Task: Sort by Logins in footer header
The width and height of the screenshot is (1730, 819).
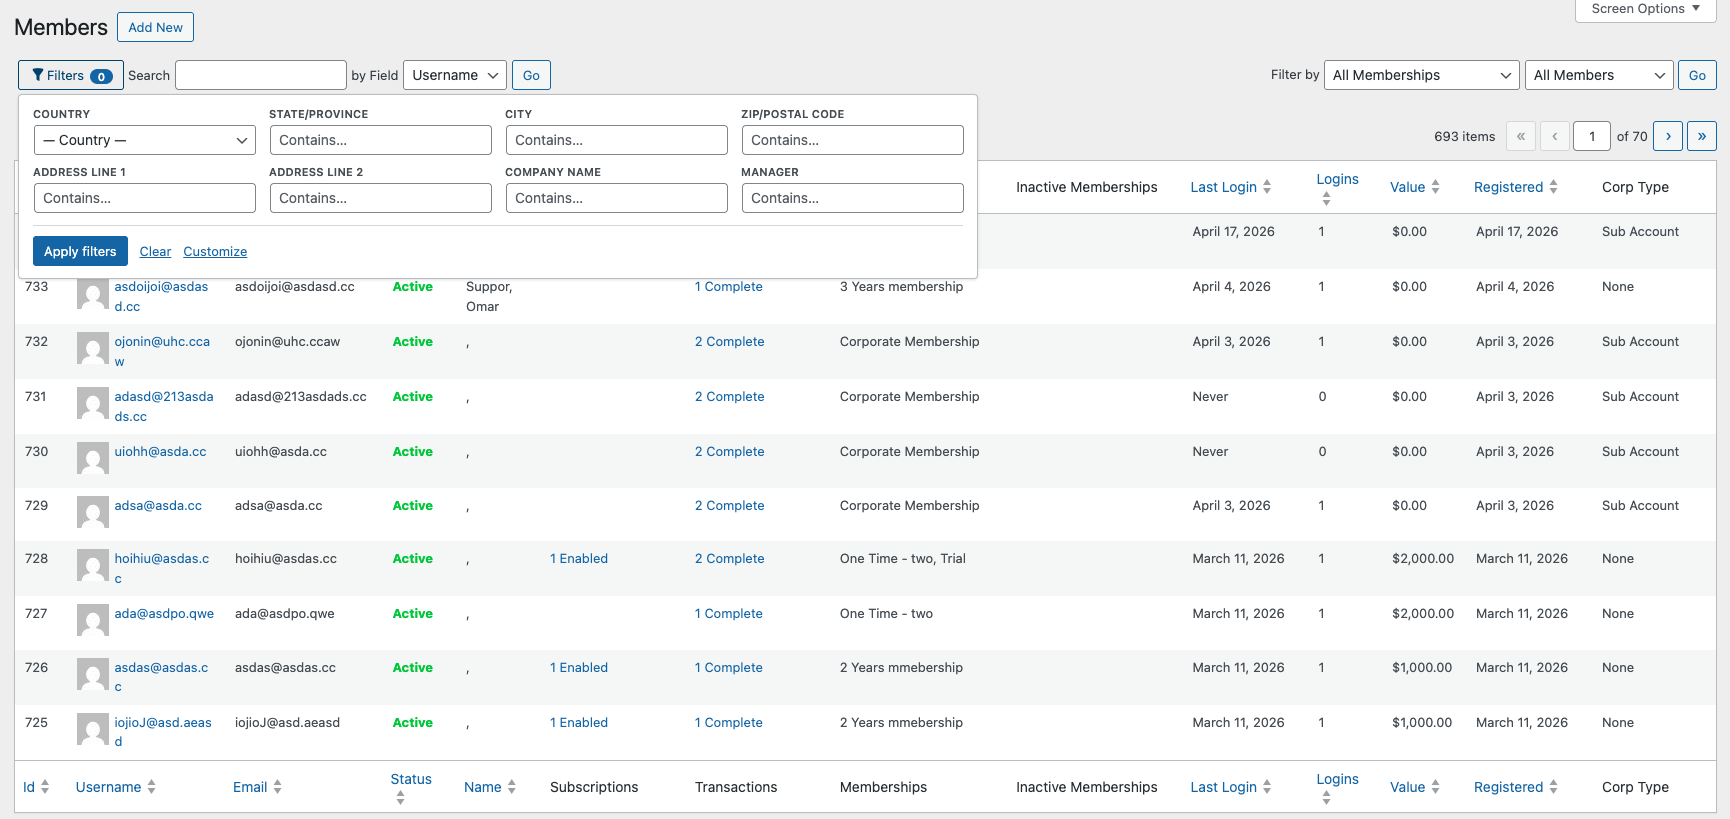Action: (1337, 787)
